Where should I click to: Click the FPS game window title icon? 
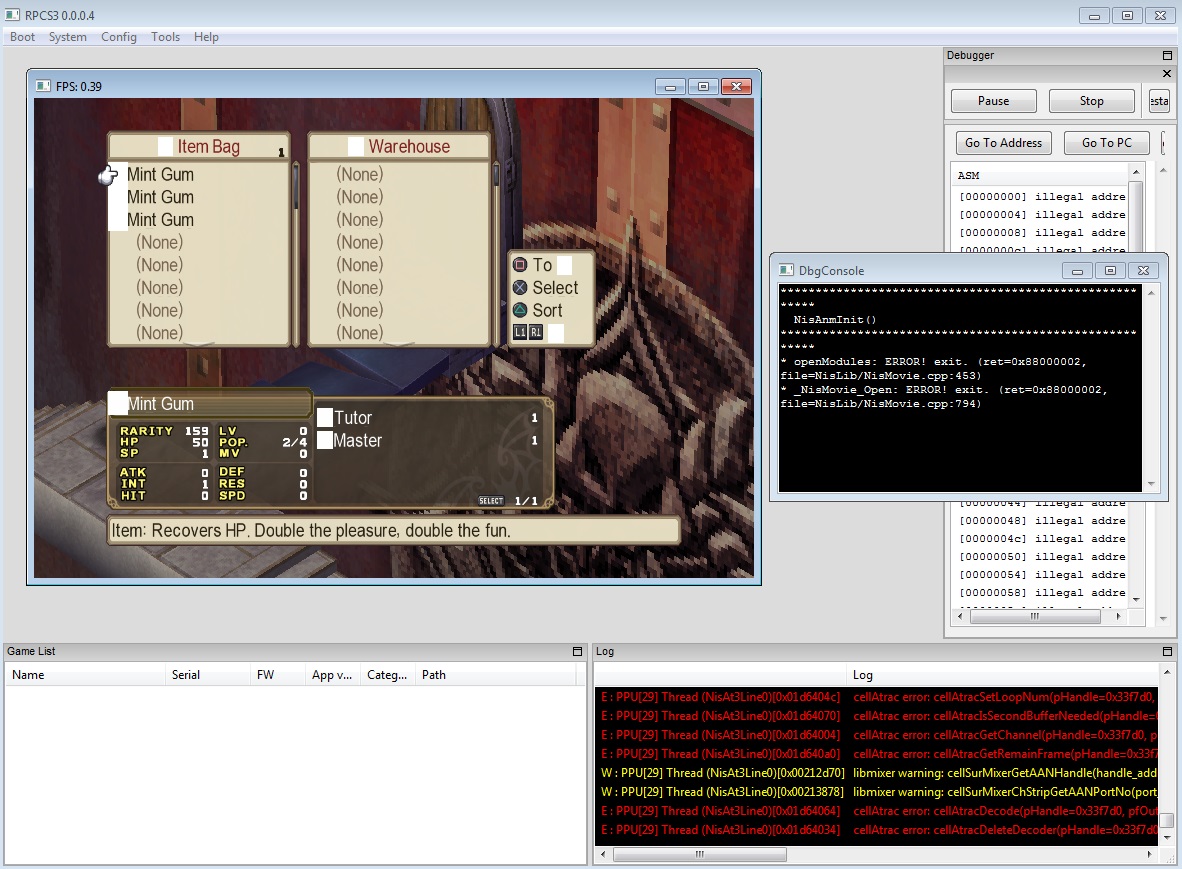[43, 86]
